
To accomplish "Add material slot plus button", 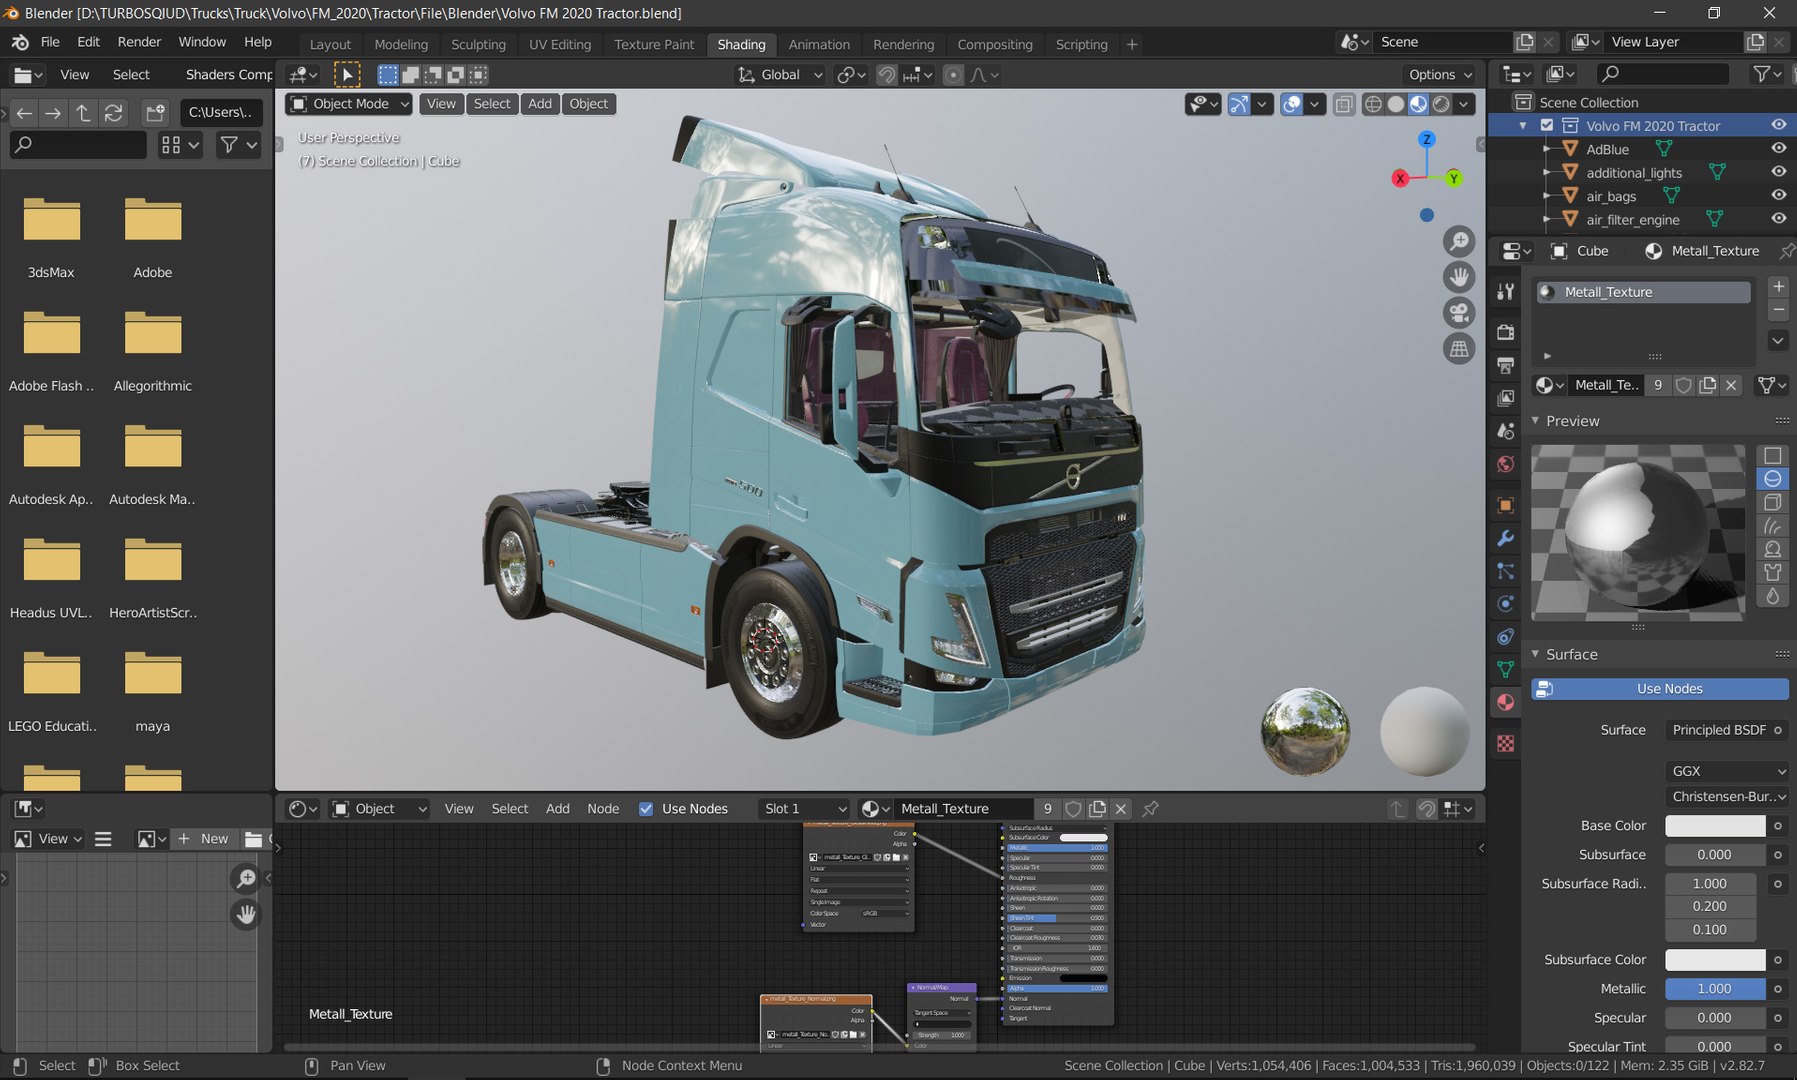I will click(x=1778, y=287).
